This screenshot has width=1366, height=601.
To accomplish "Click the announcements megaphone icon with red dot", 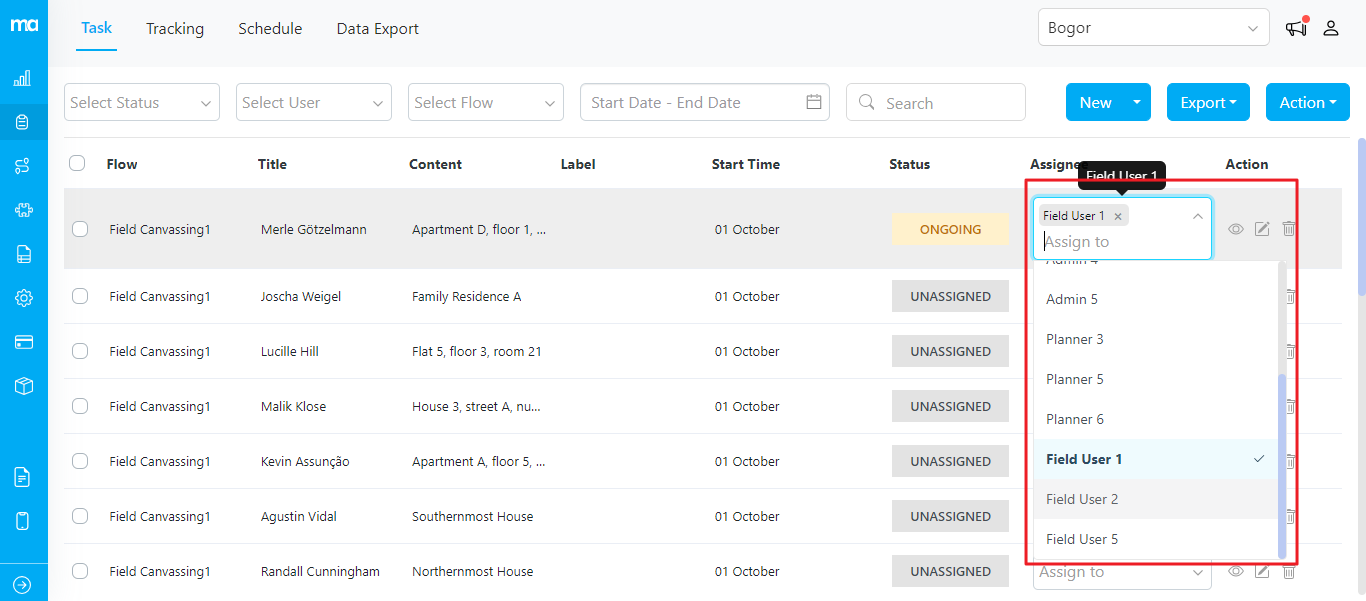I will coord(1295,28).
